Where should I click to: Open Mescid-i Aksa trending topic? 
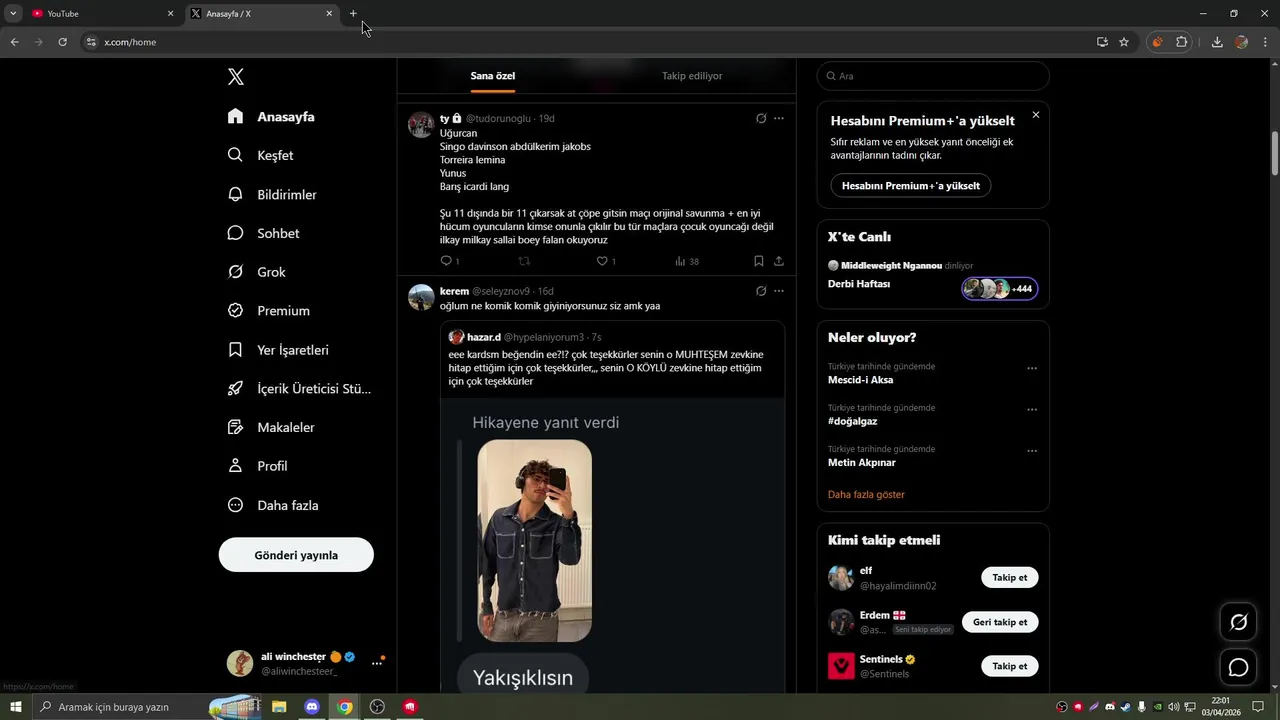click(x=861, y=380)
